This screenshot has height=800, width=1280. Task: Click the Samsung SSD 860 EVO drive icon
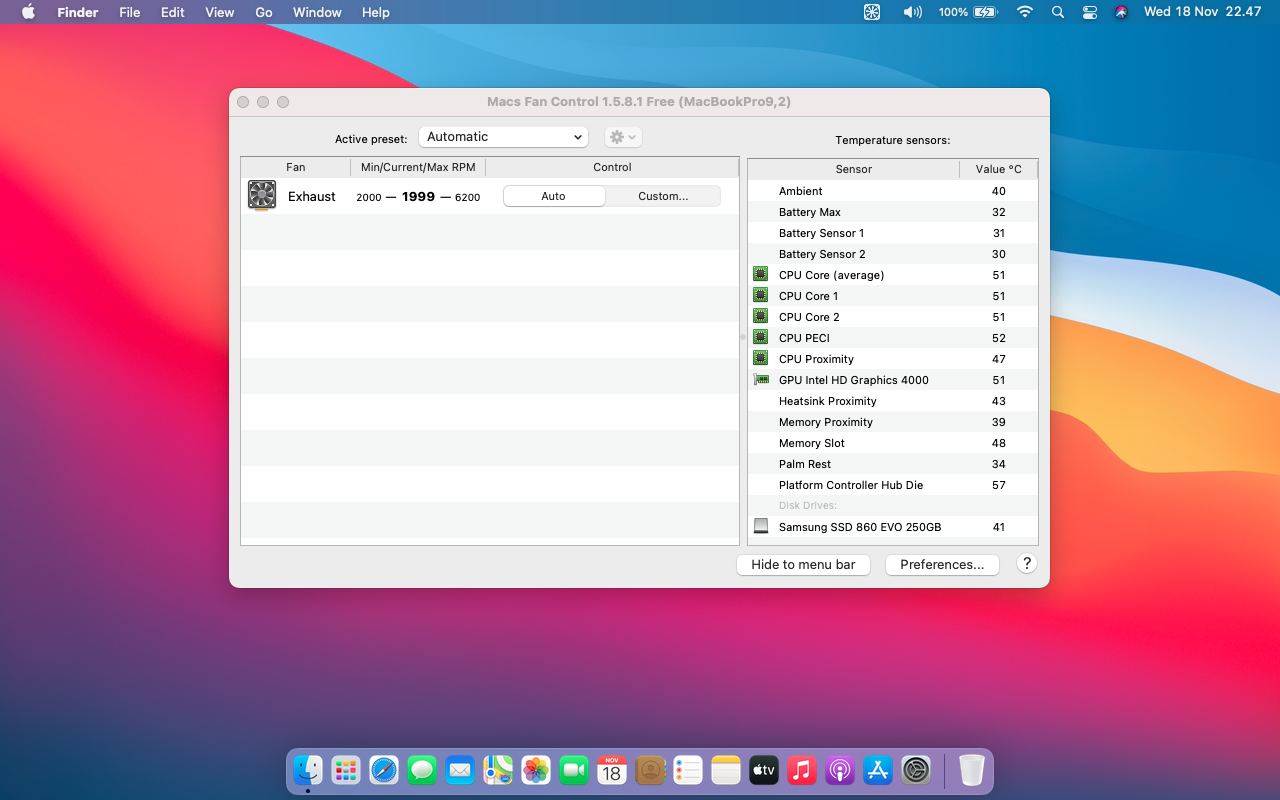click(760, 527)
